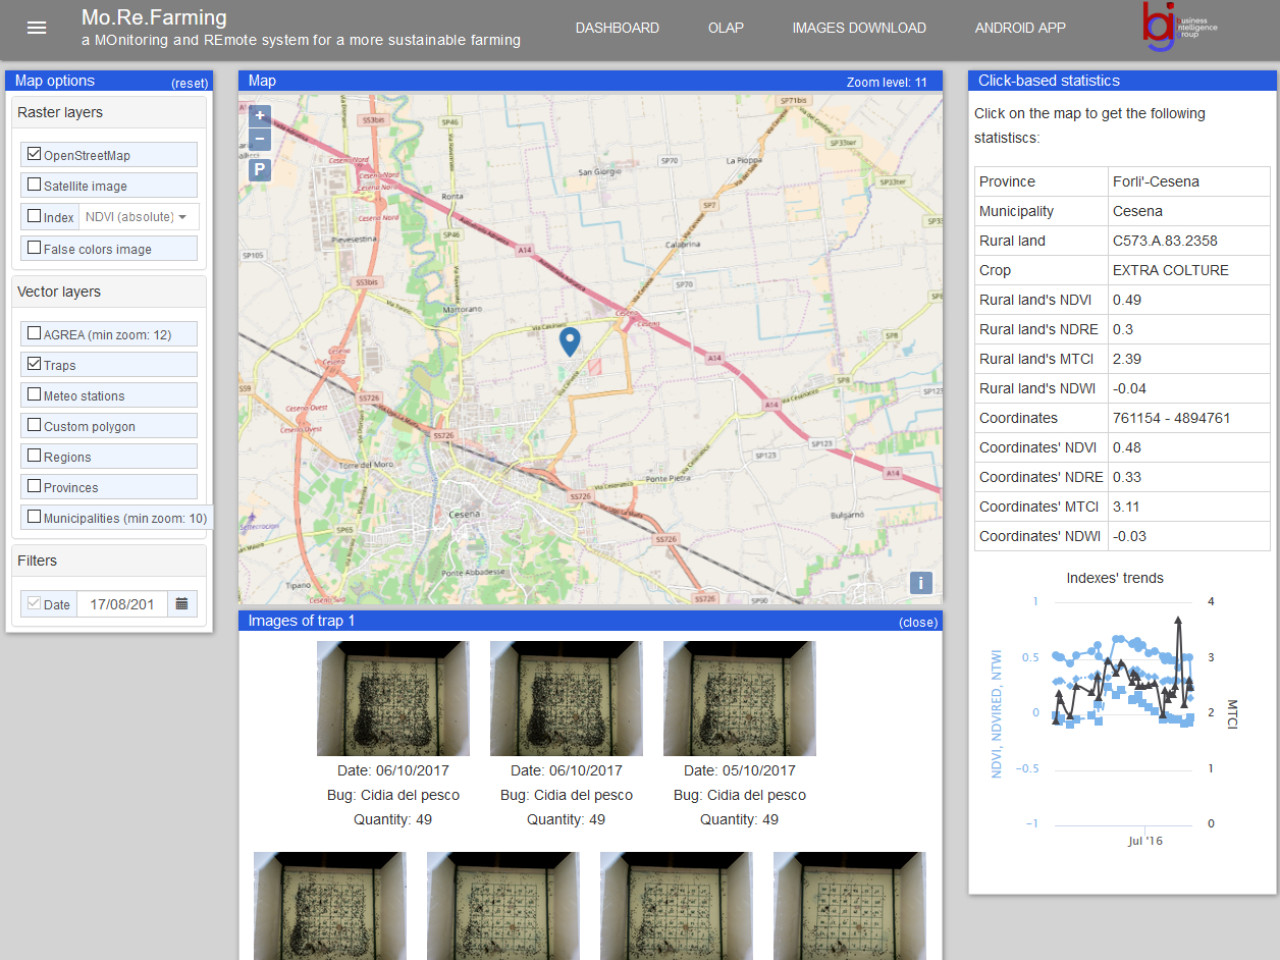The height and width of the screenshot is (960, 1280).
Task: Disable the Traps vector layer
Action: [x=34, y=364]
